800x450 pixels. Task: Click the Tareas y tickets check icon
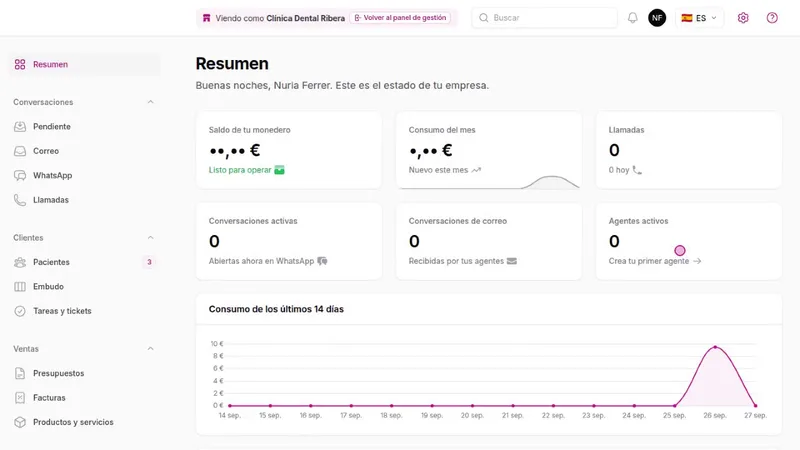pyautogui.click(x=20, y=311)
